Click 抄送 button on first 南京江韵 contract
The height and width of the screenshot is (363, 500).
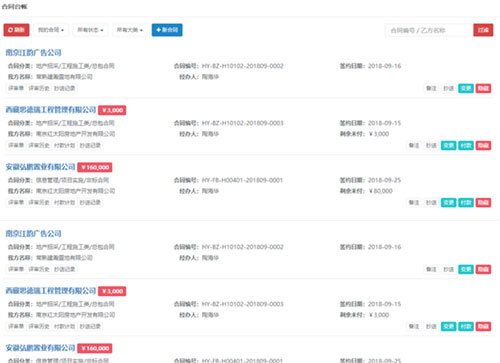(x=448, y=88)
